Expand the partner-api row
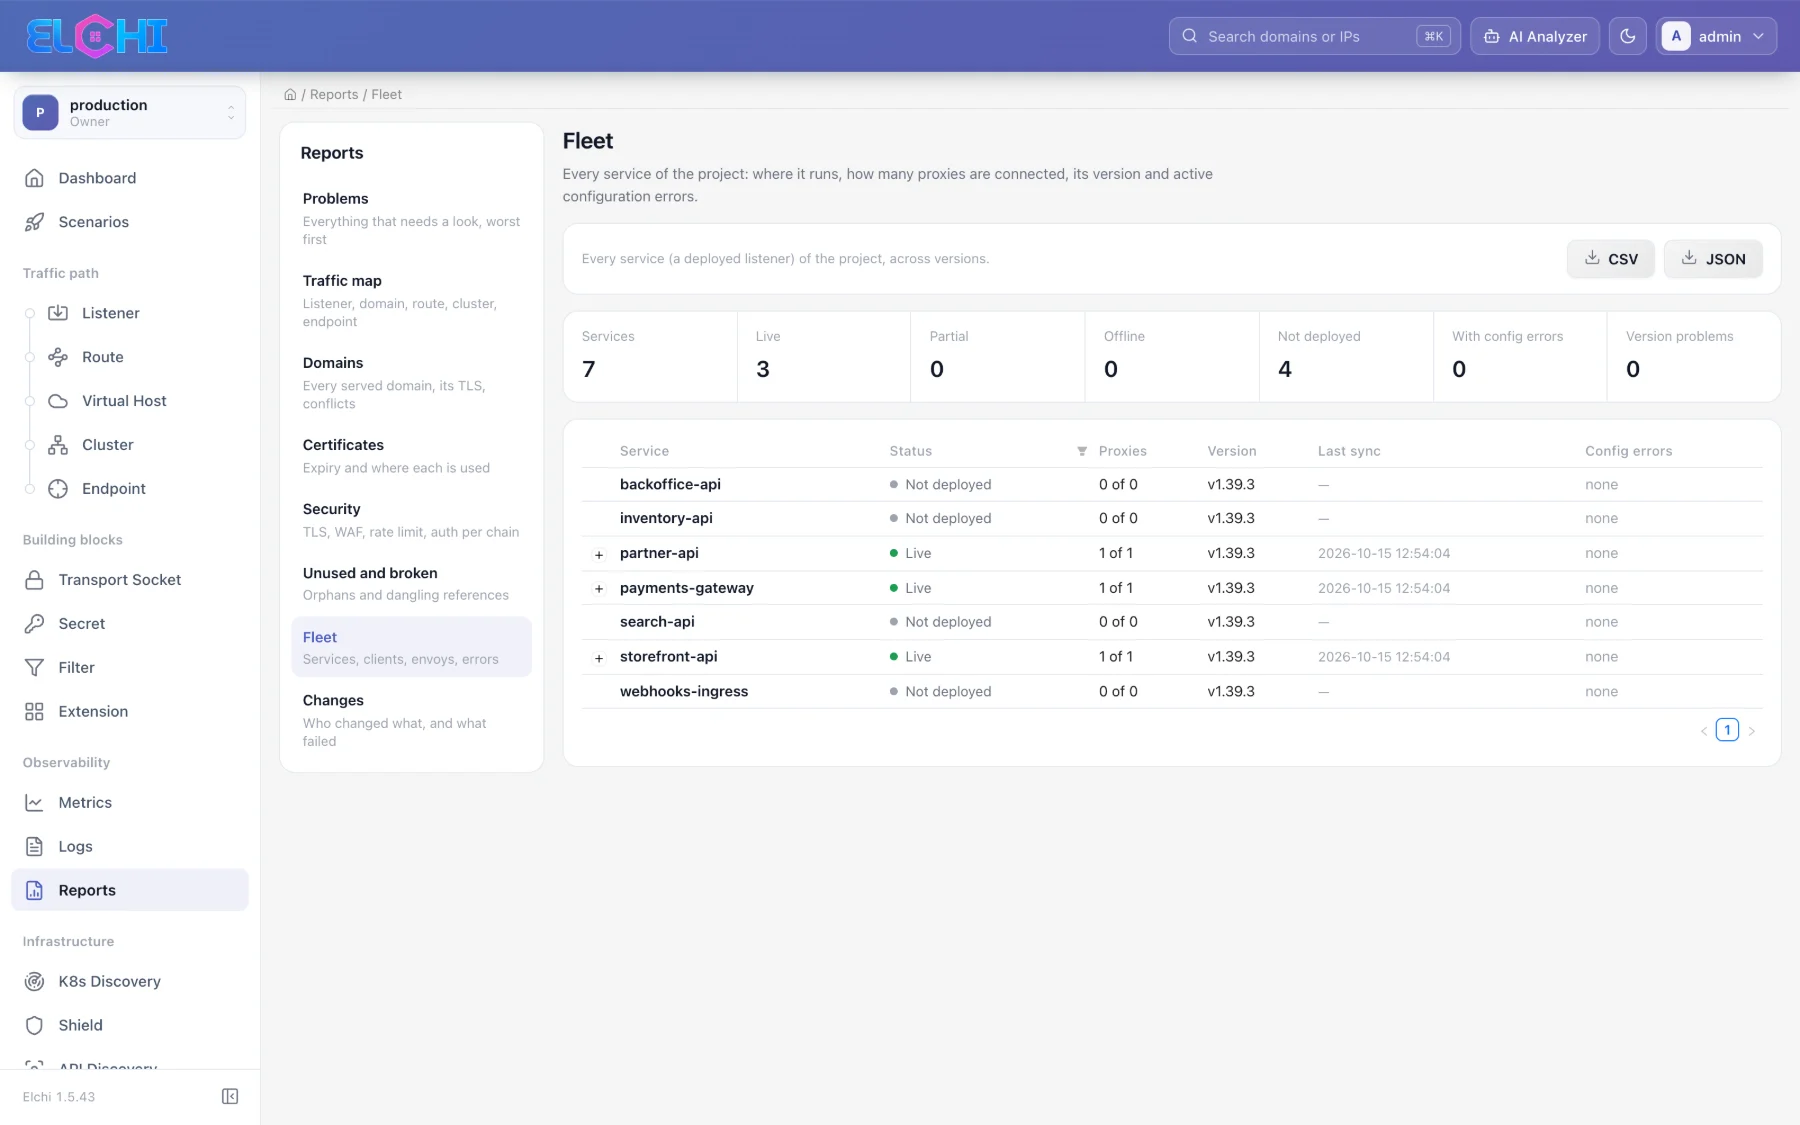1800x1125 pixels. (599, 554)
